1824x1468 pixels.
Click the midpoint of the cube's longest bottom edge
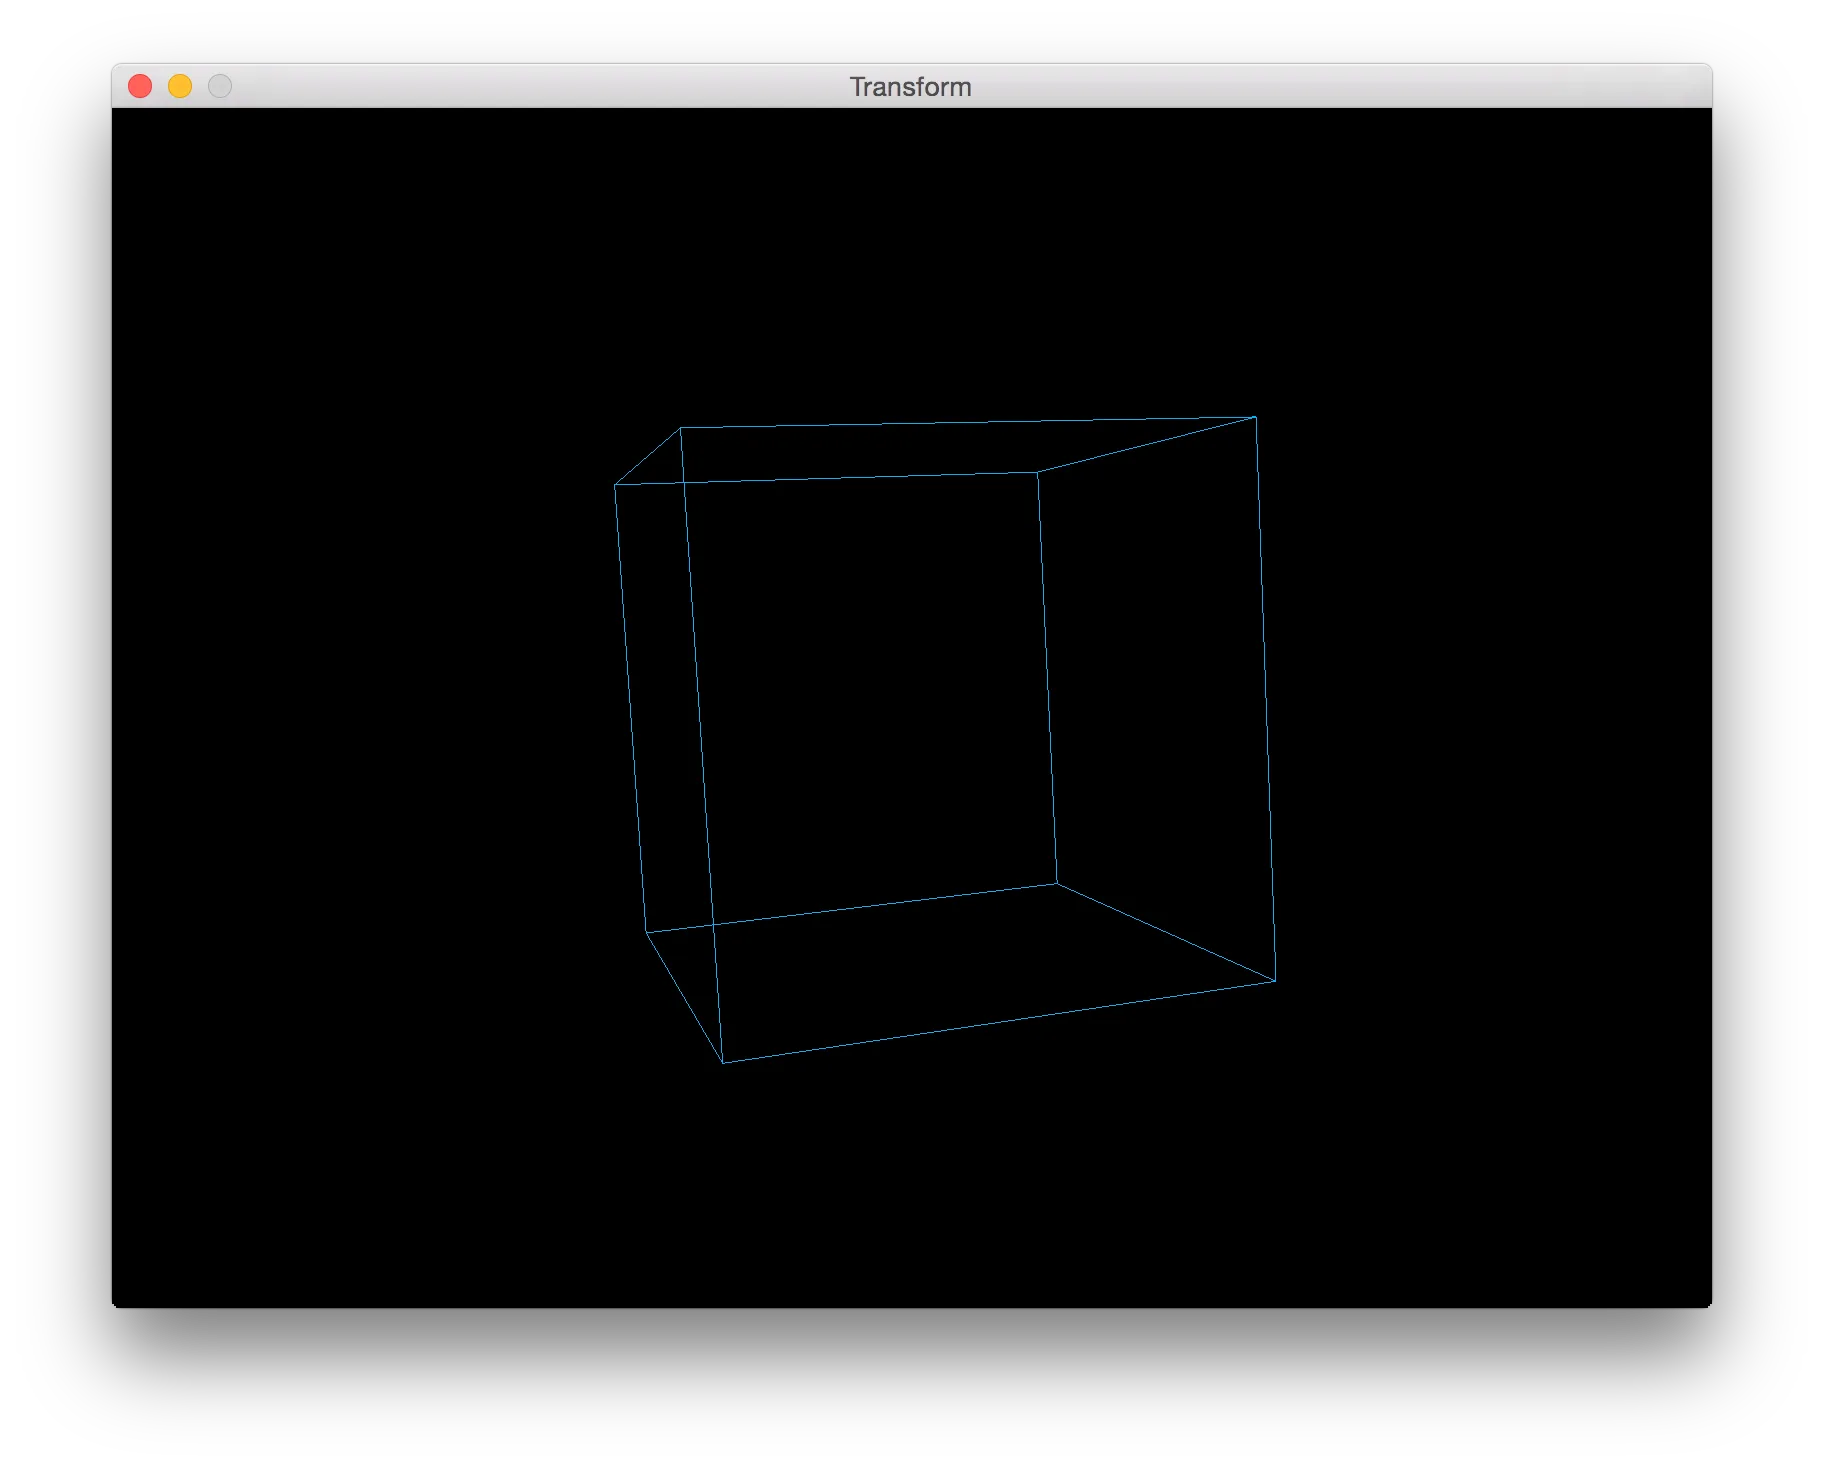(999, 1022)
